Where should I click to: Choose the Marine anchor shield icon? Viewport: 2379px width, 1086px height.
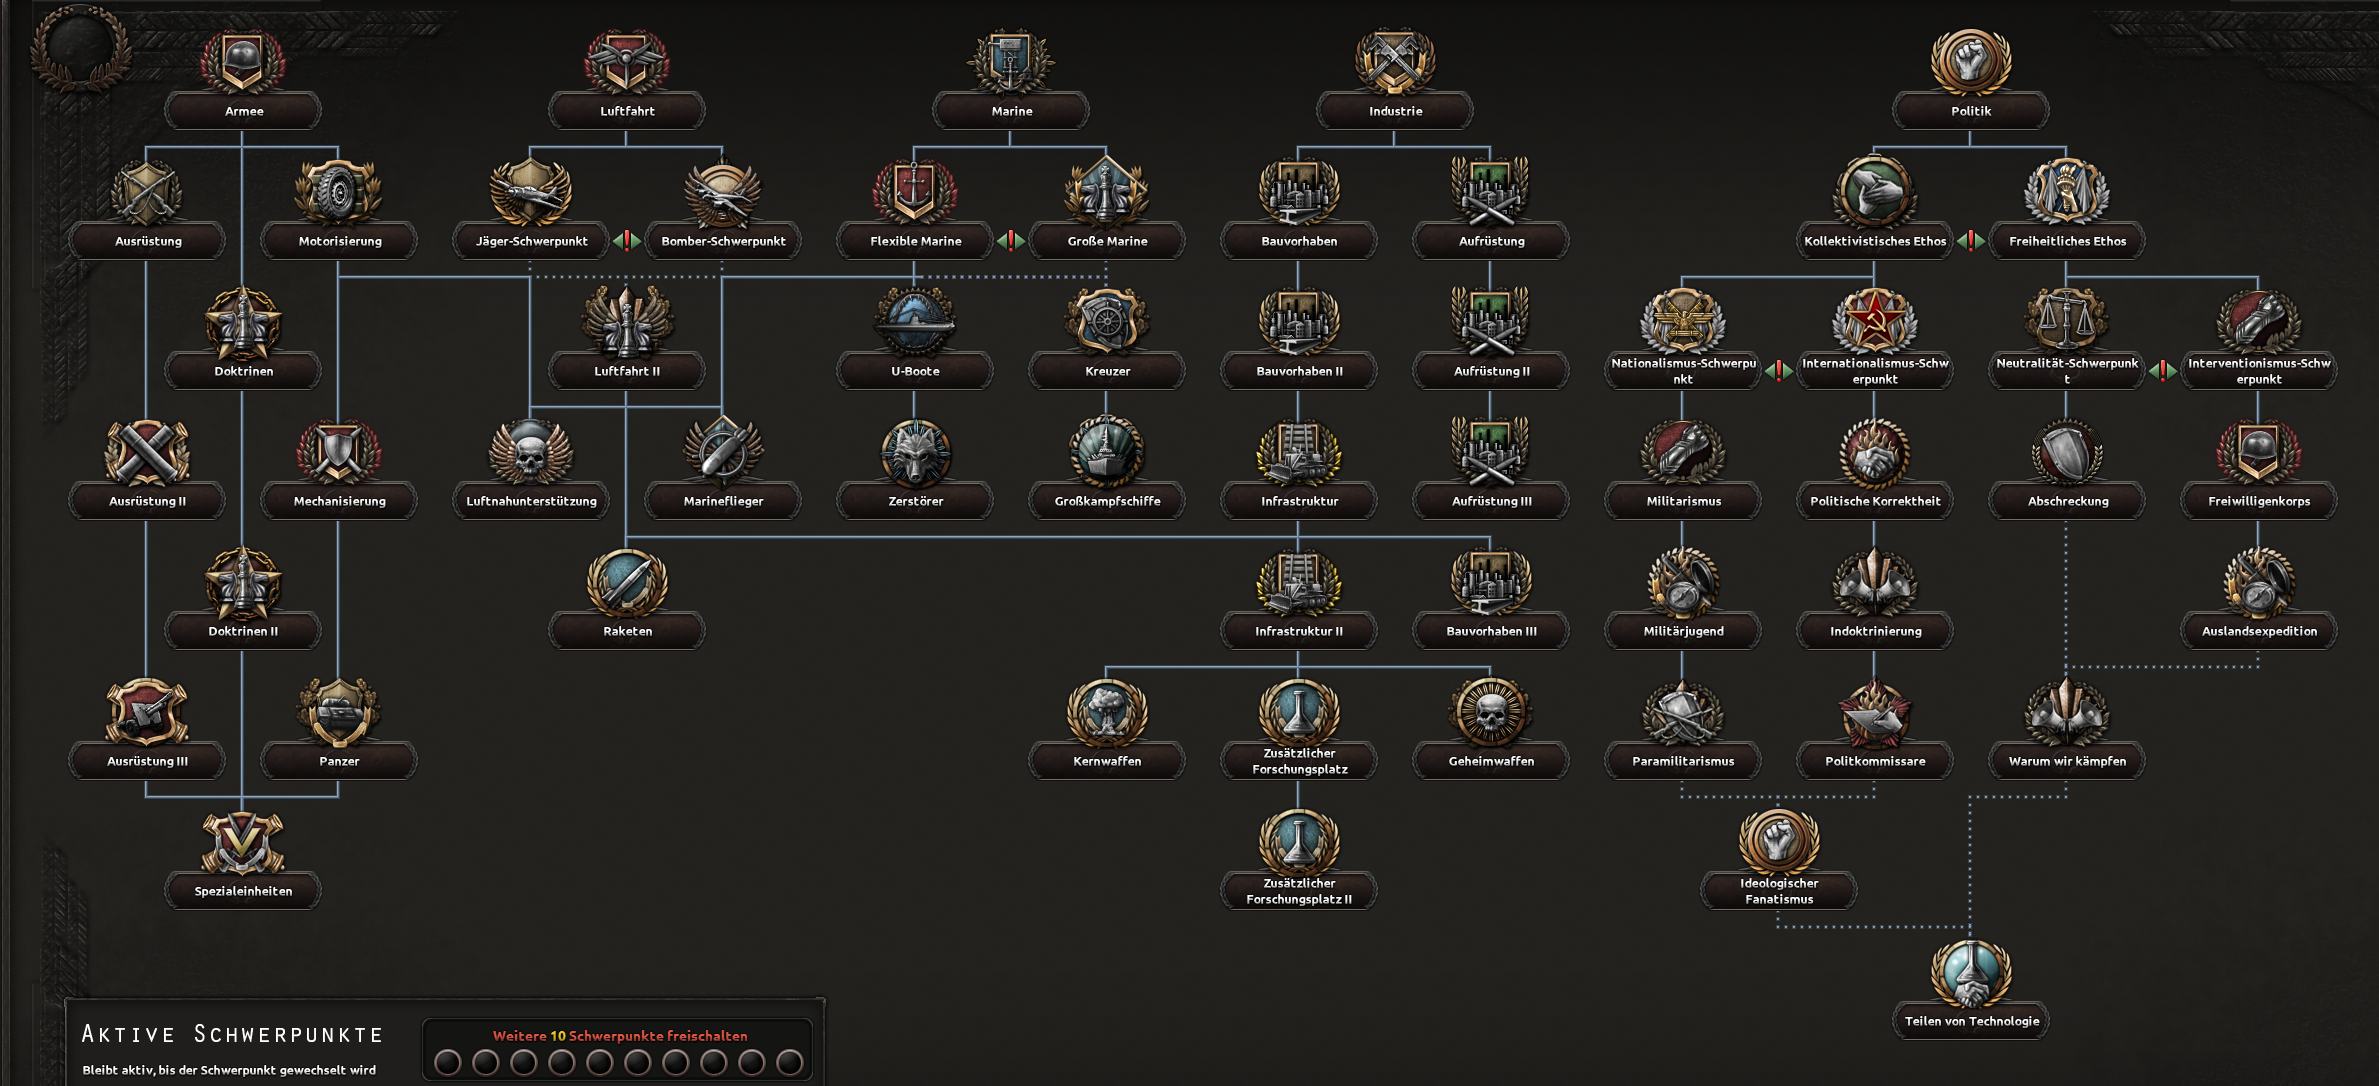(1011, 62)
